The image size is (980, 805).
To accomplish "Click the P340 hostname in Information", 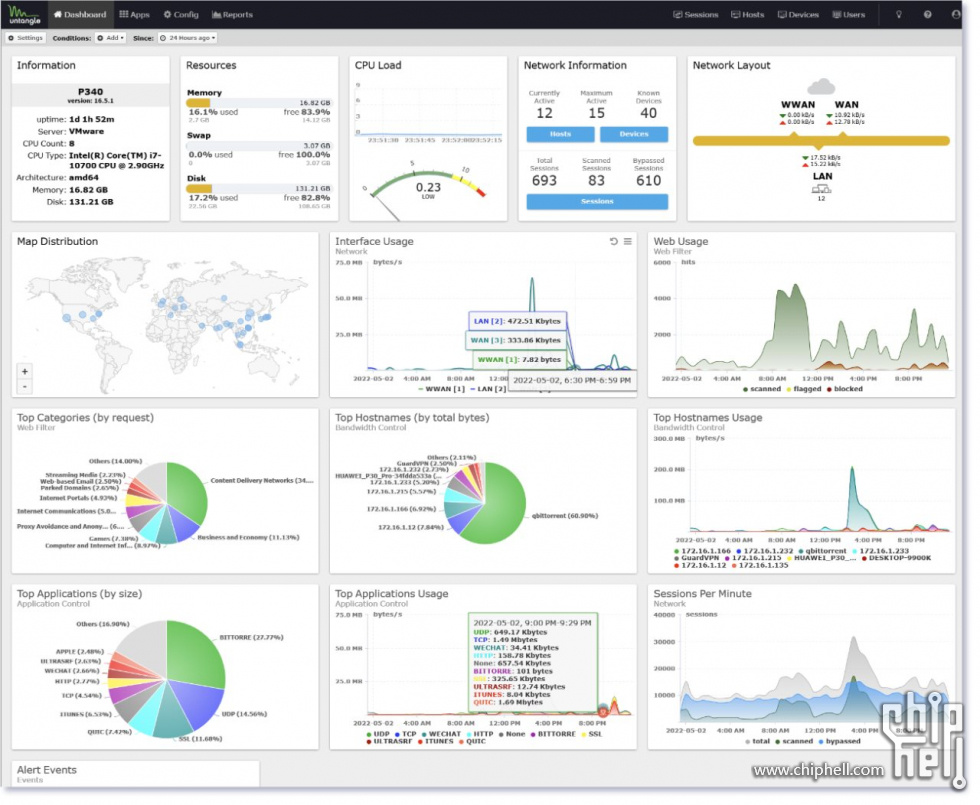I will [91, 91].
